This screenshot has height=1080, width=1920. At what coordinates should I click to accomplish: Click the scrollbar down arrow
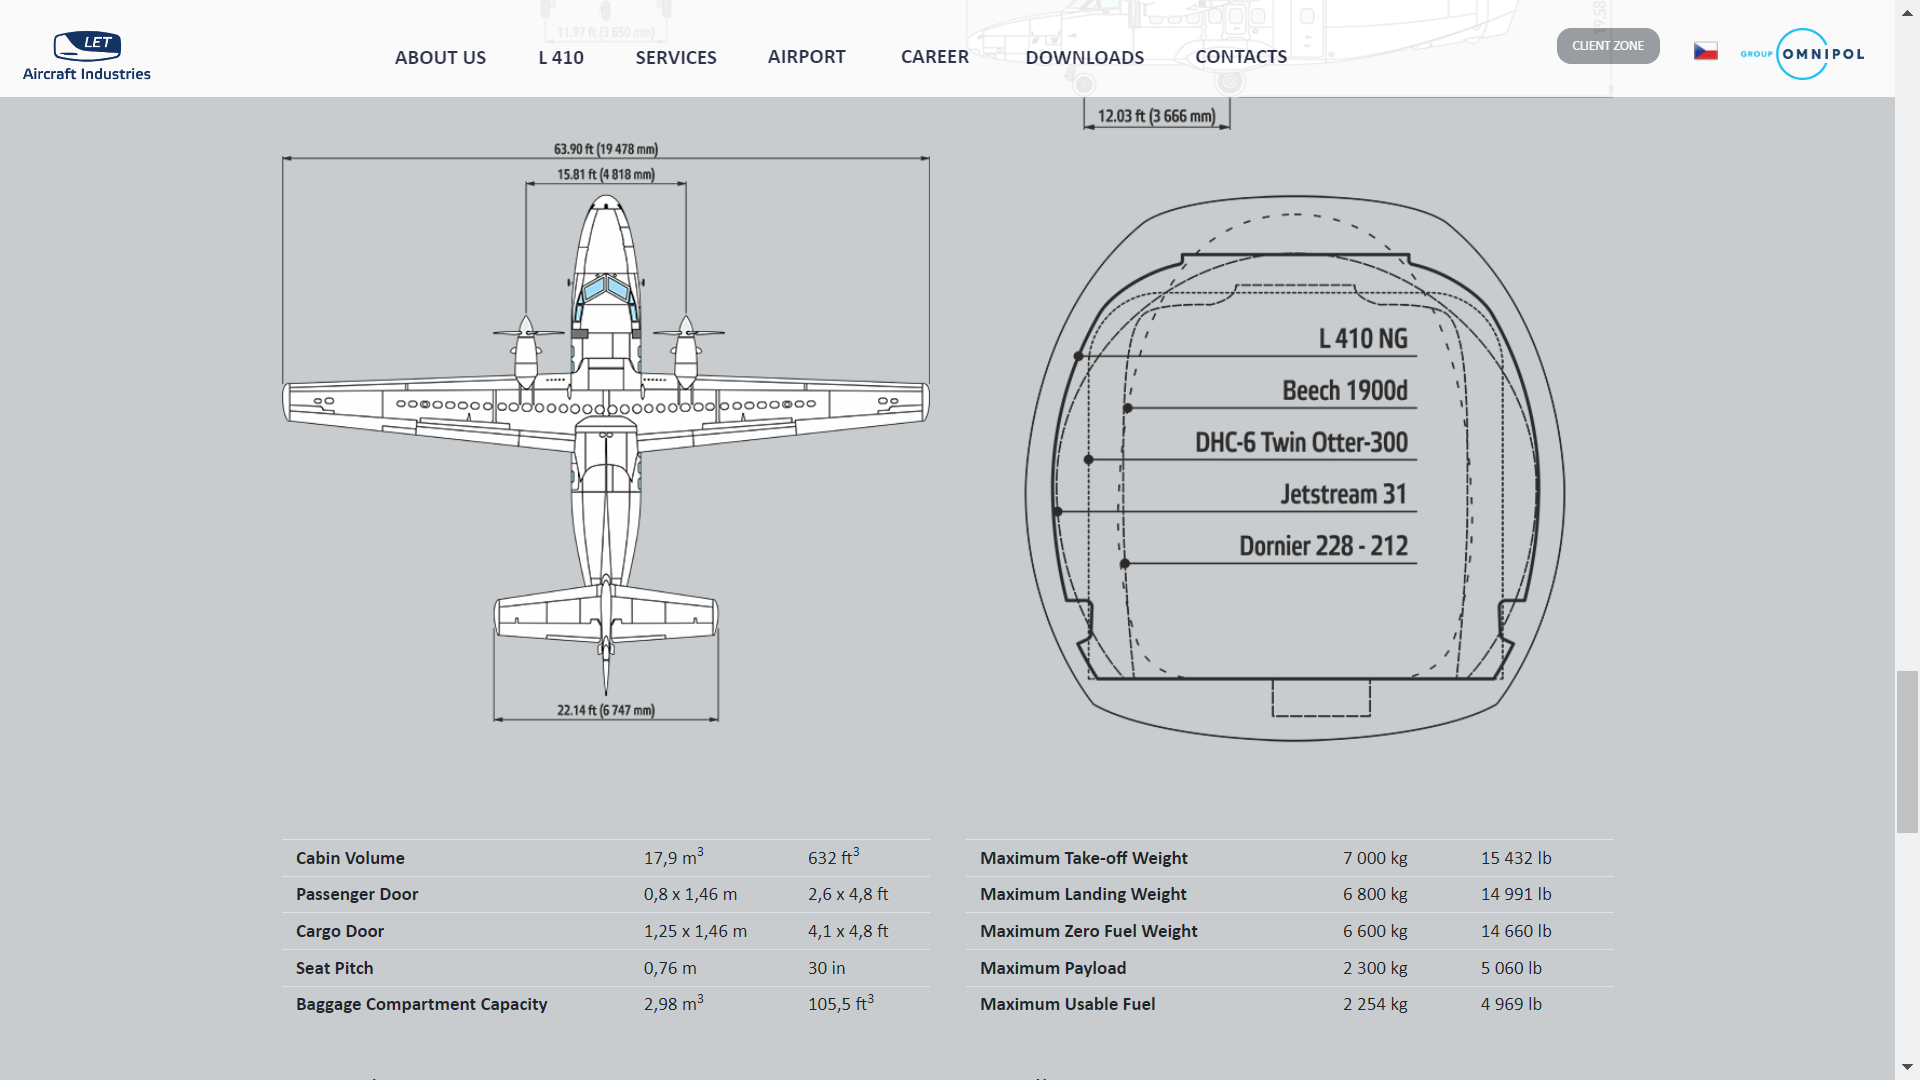coord(1907,1068)
